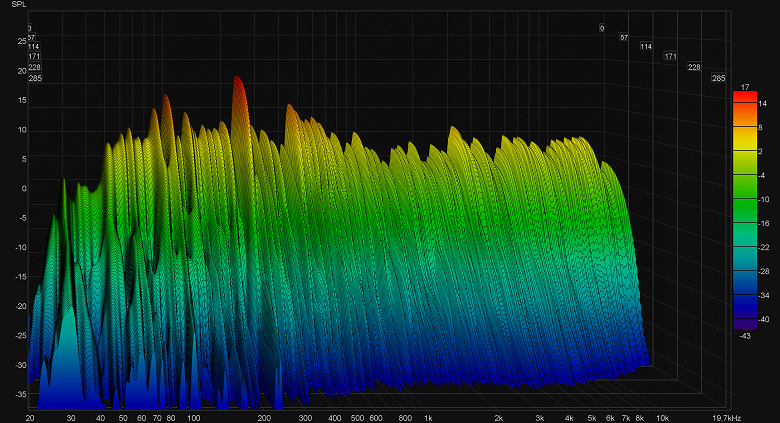The image size is (780, 423).
Task: Click the 800 Hz frequency axis label
Action: coord(405,418)
